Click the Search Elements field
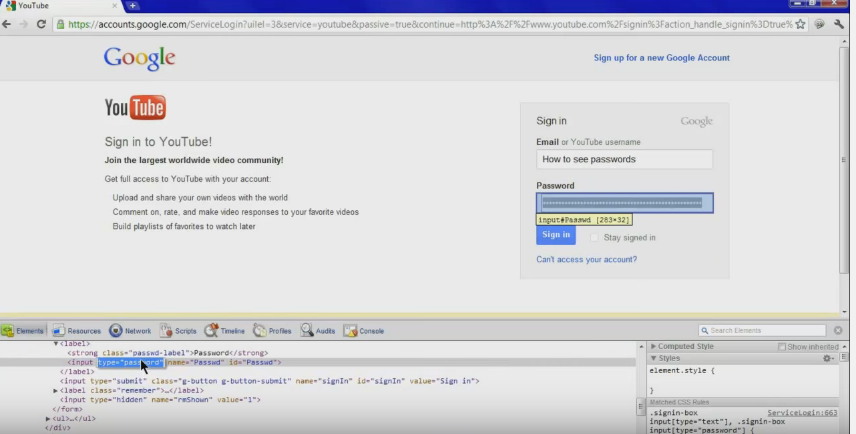 (x=762, y=330)
